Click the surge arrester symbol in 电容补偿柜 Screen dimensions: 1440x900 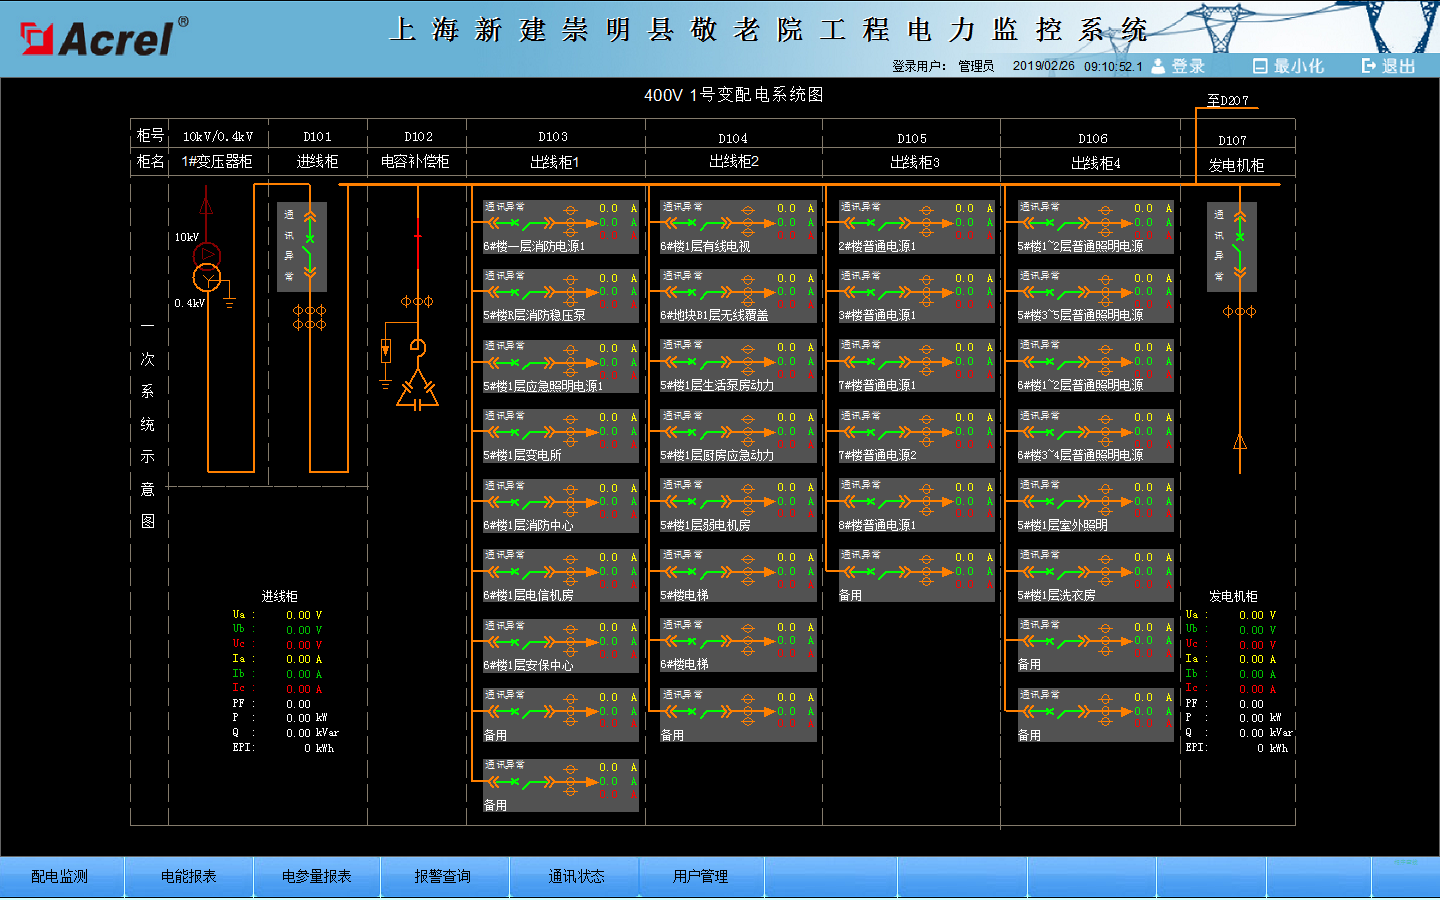(386, 351)
